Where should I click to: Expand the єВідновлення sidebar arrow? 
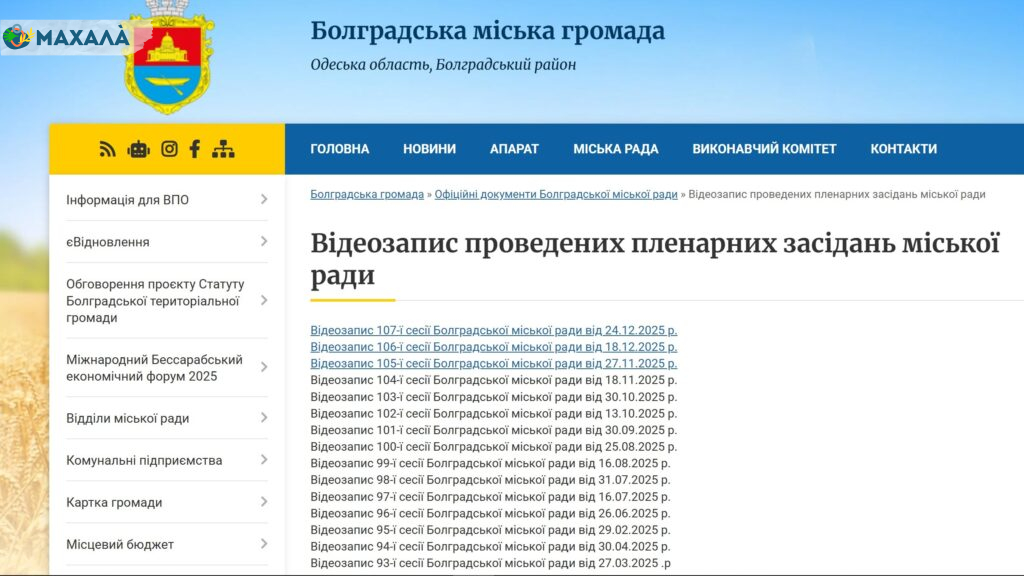pyautogui.click(x=264, y=242)
